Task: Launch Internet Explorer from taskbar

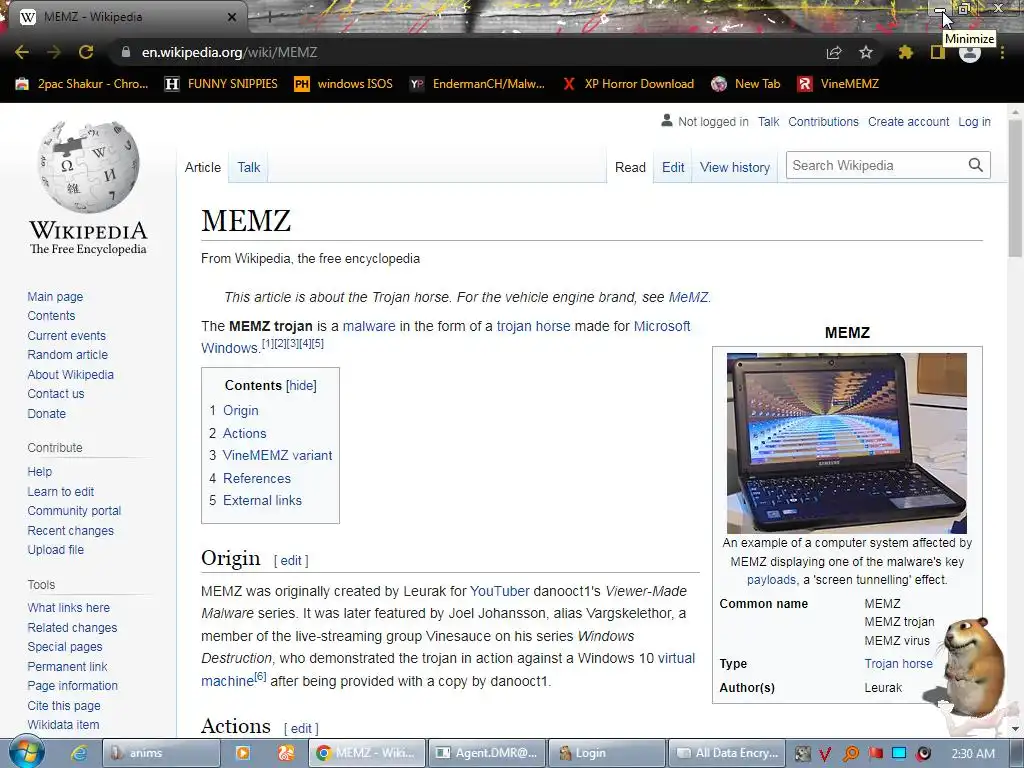Action: 79,754
